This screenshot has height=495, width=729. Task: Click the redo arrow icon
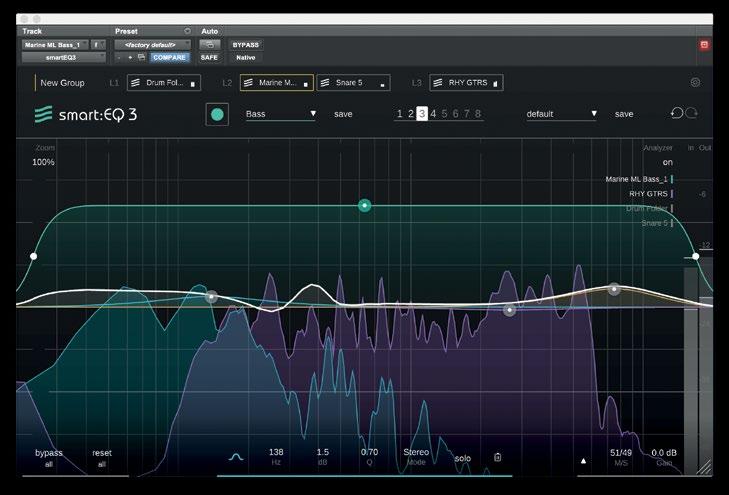click(x=691, y=113)
